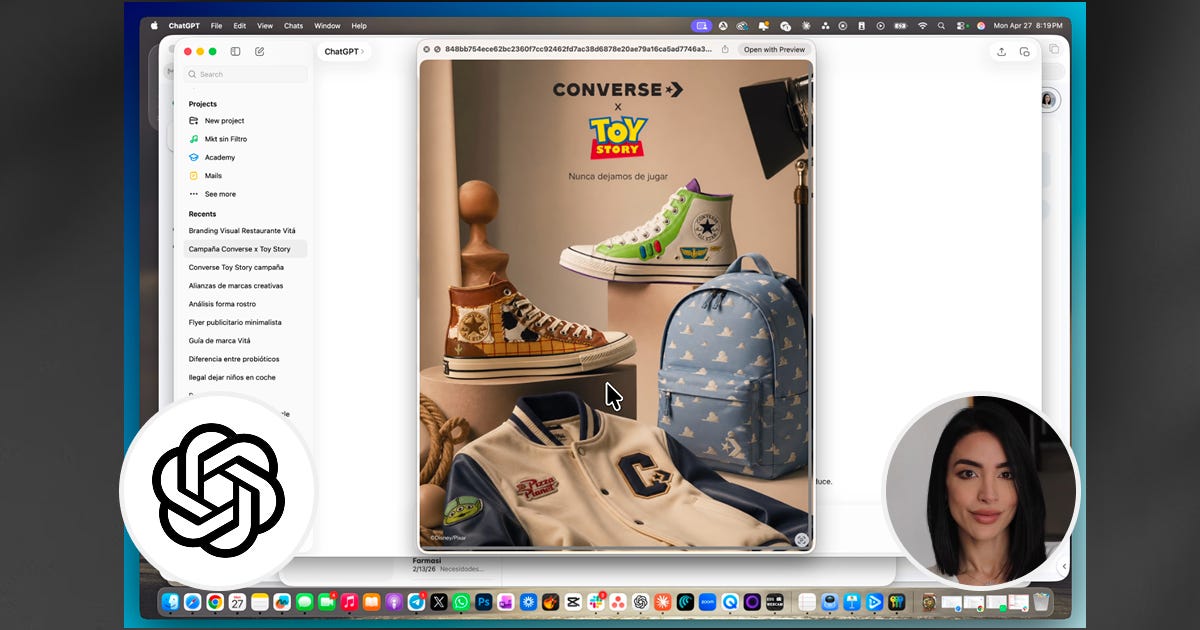Click the Siri icon in menu bar
1200x630 pixels.
click(x=981, y=25)
